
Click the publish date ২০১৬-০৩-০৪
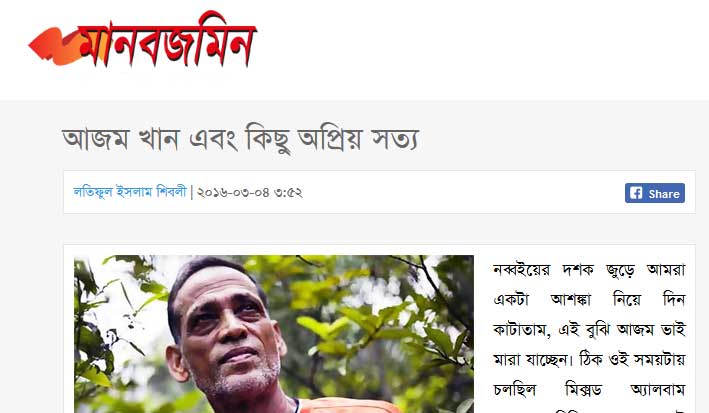tap(233, 193)
